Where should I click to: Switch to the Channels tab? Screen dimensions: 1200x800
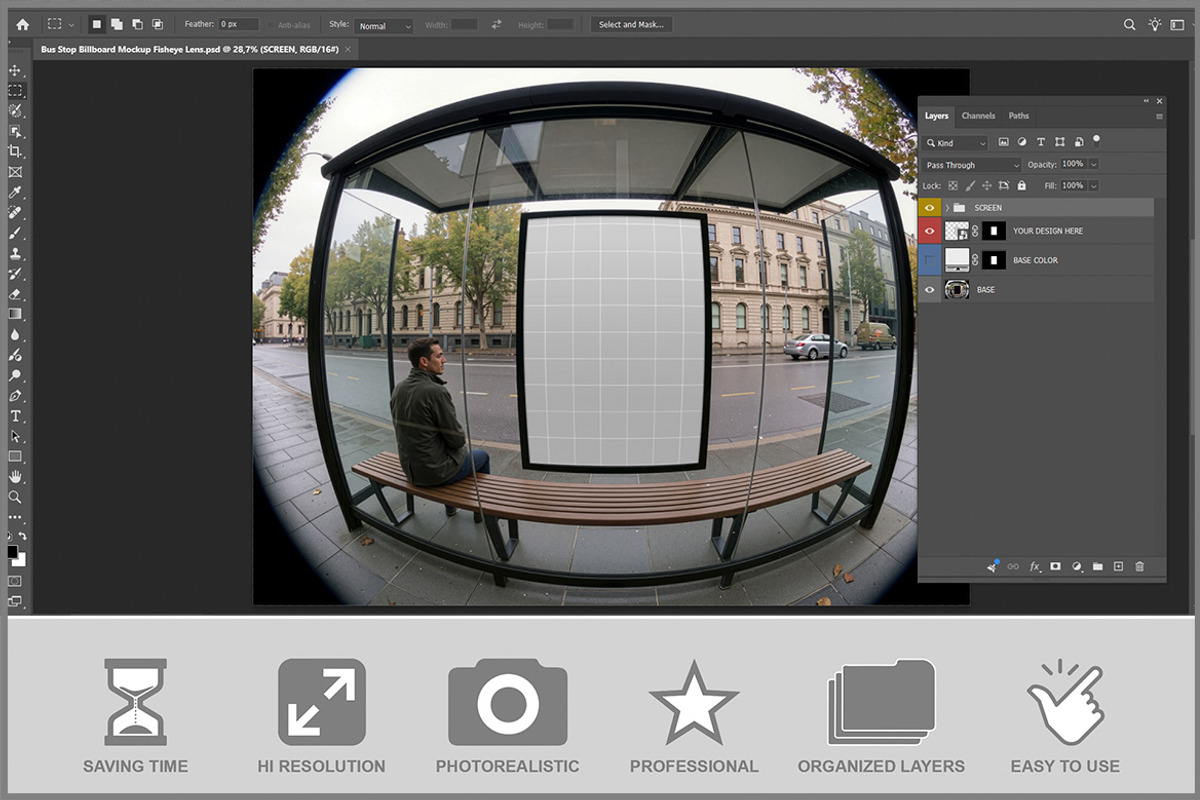978,116
